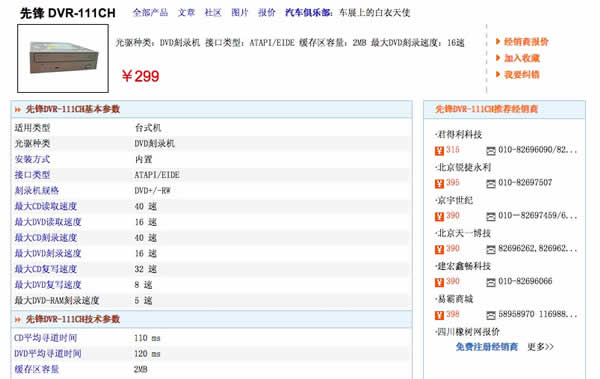Open the 全部产品 navigation link

click(x=150, y=13)
